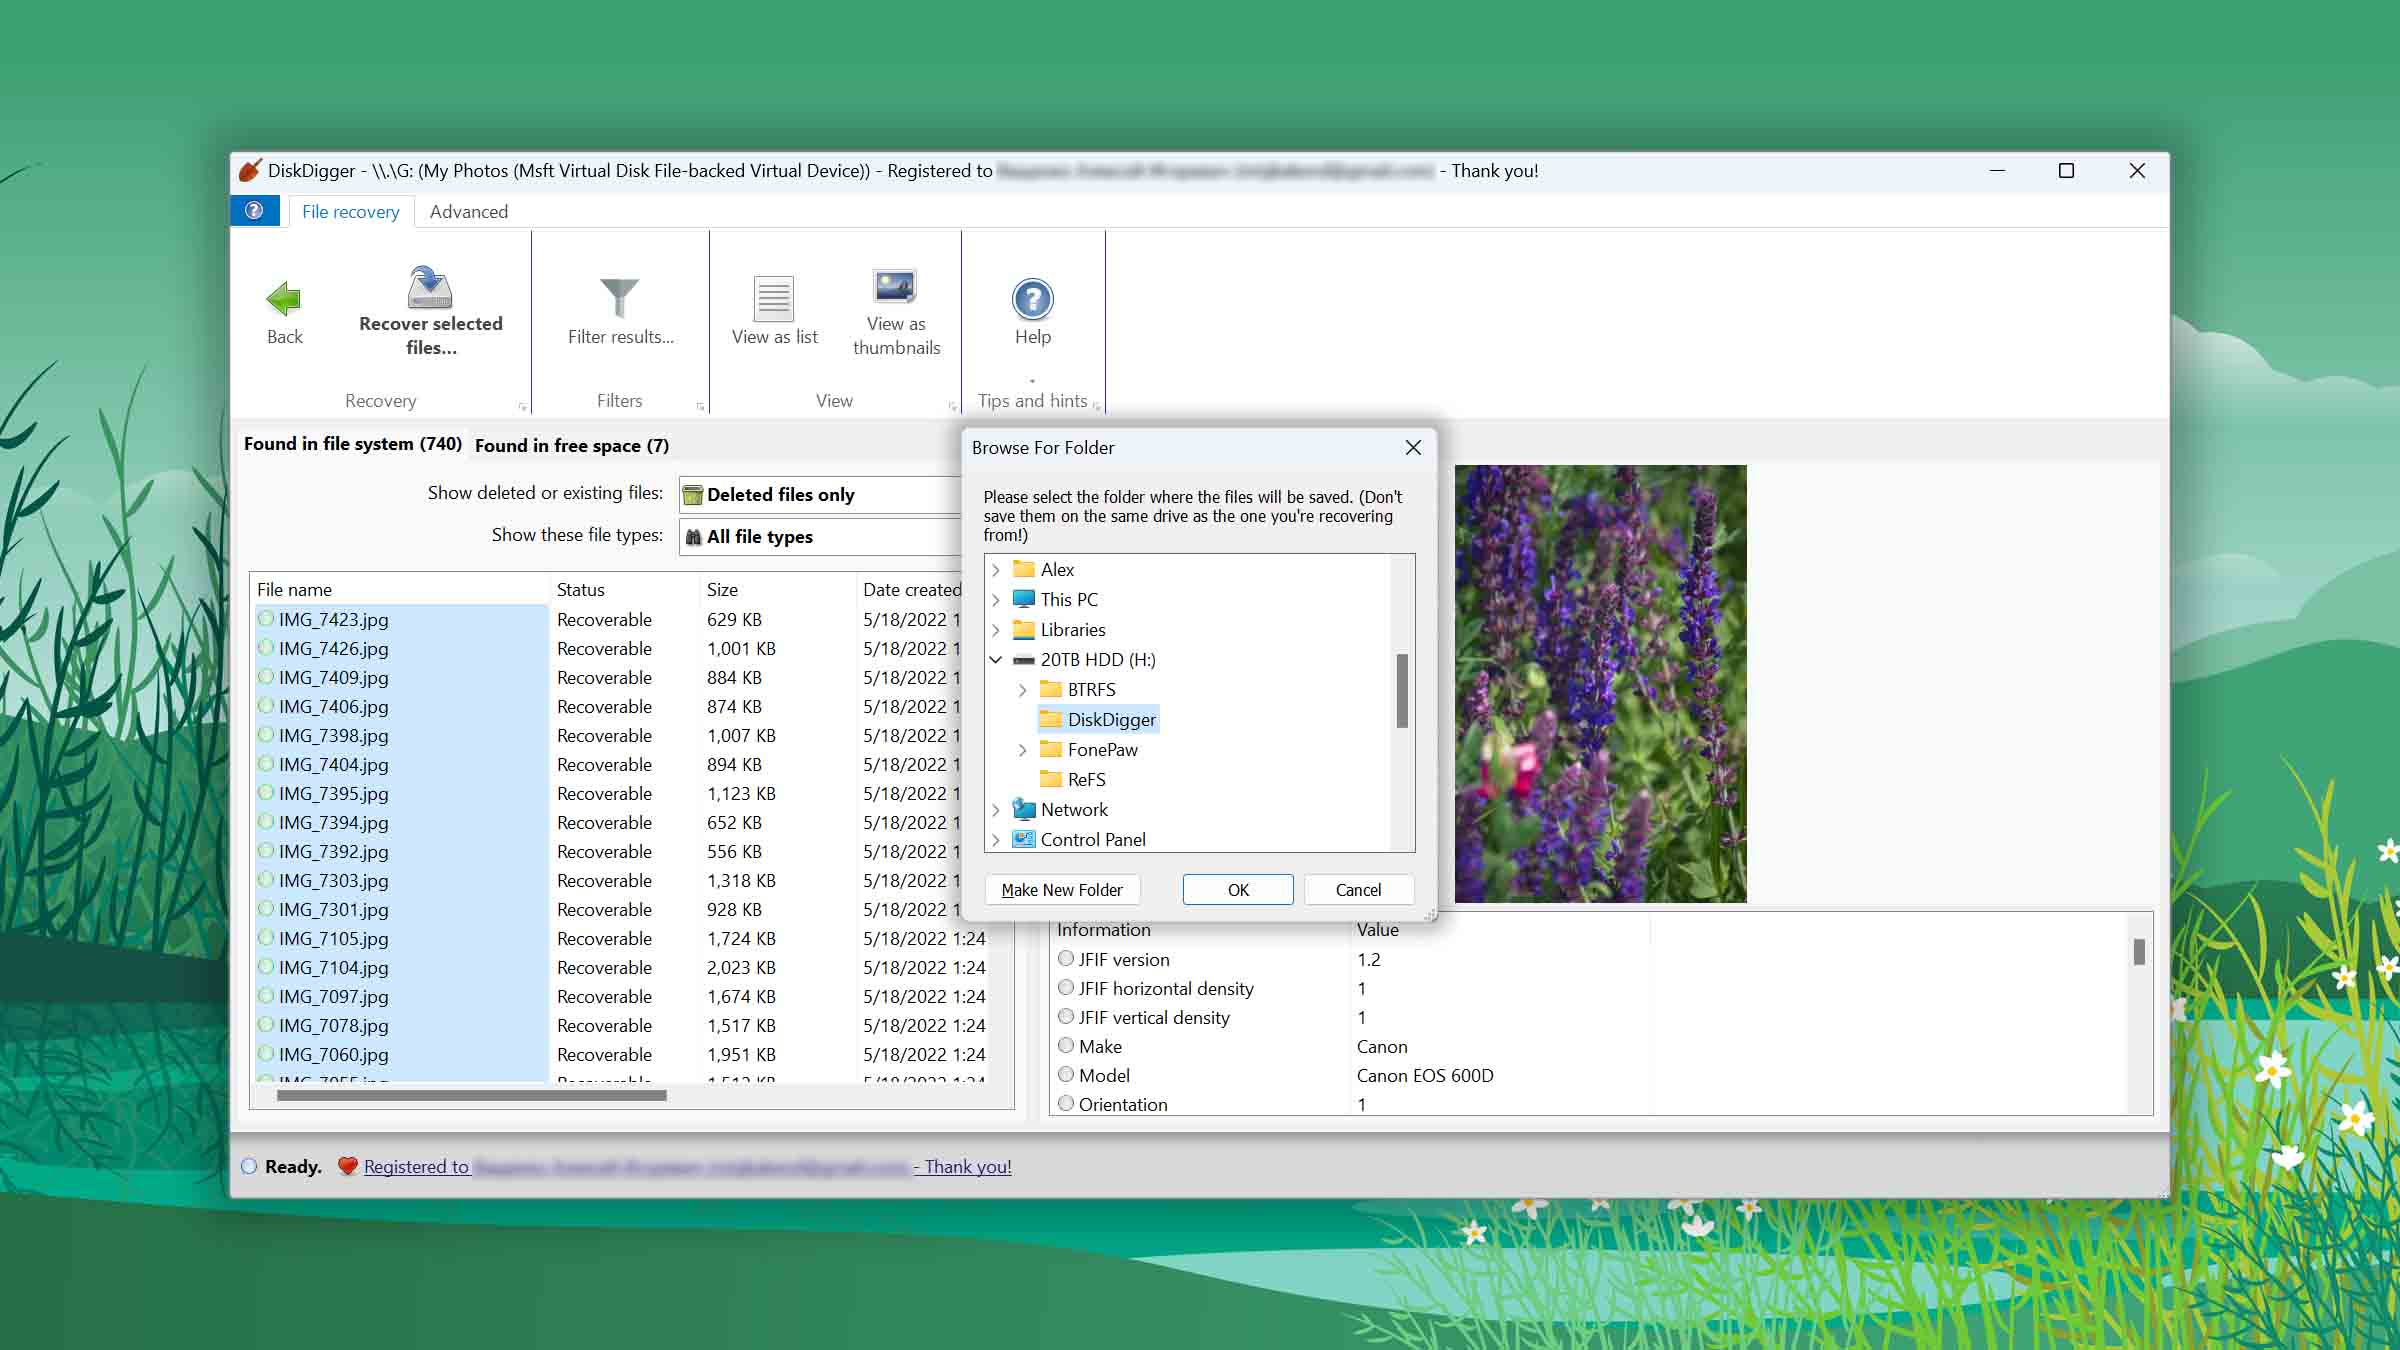Viewport: 2400px width, 1350px height.
Task: Select the DiskDigger folder in tree
Action: point(1110,720)
